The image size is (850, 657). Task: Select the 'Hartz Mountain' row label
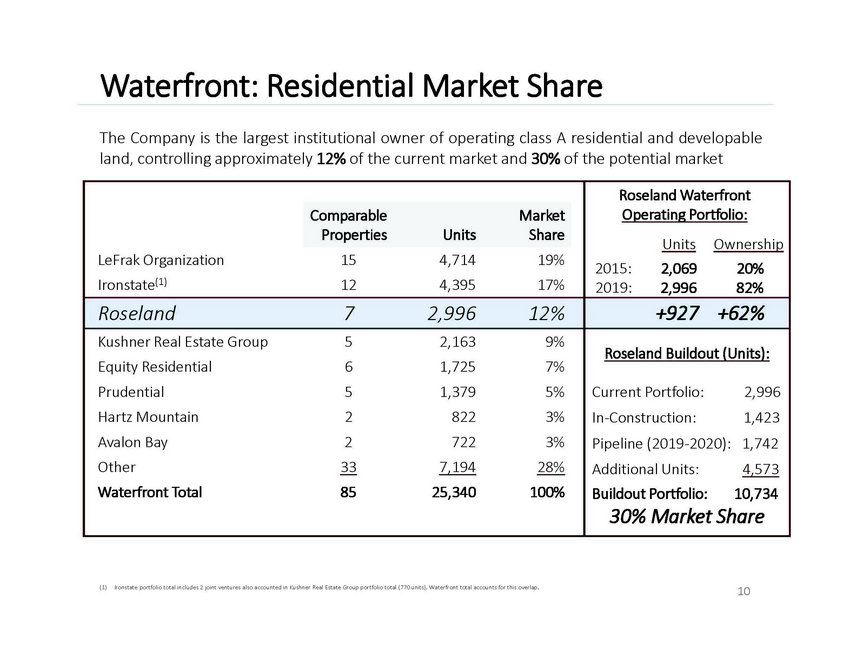pos(148,417)
